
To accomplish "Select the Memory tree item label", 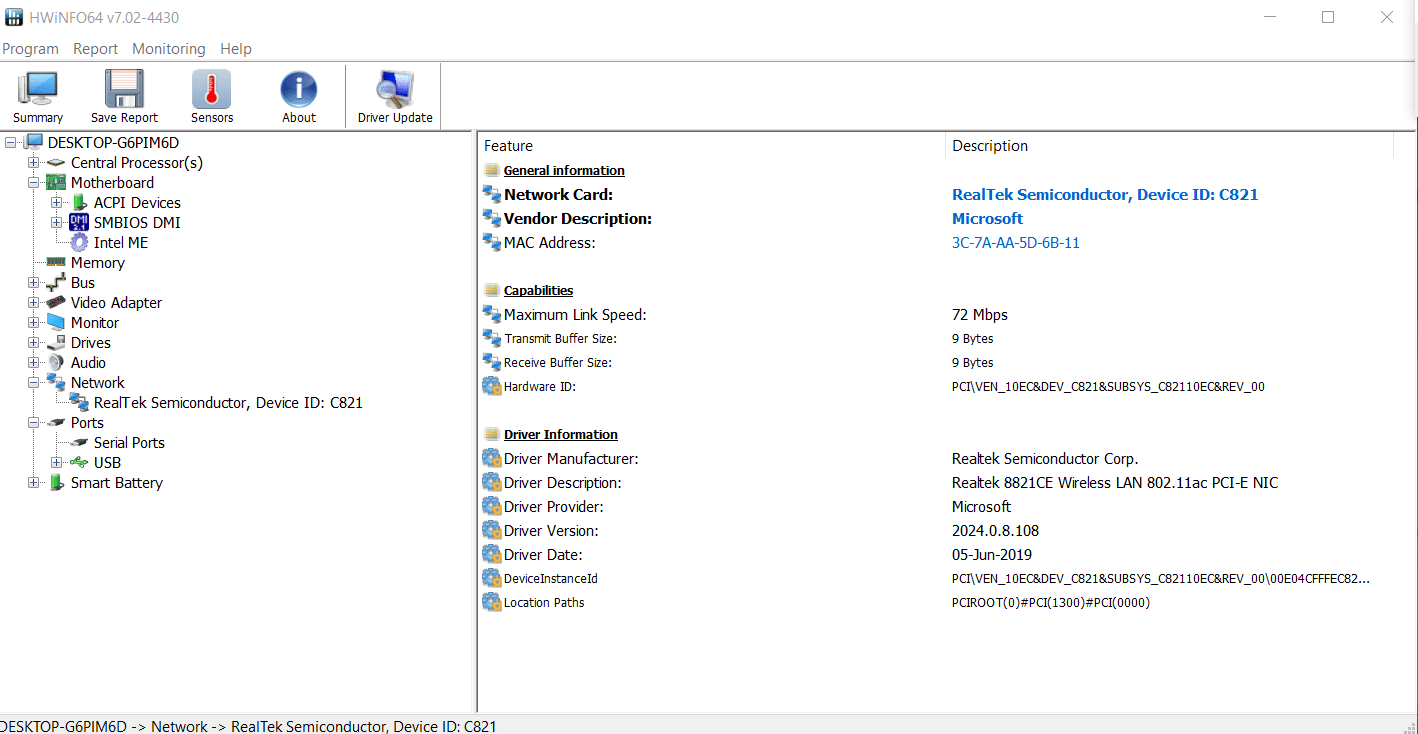I will [98, 262].
